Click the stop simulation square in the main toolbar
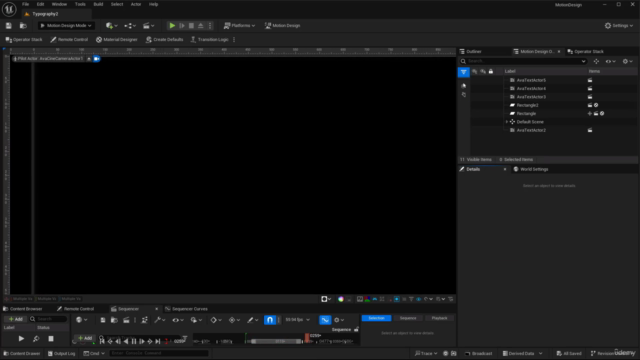 pos(191,26)
